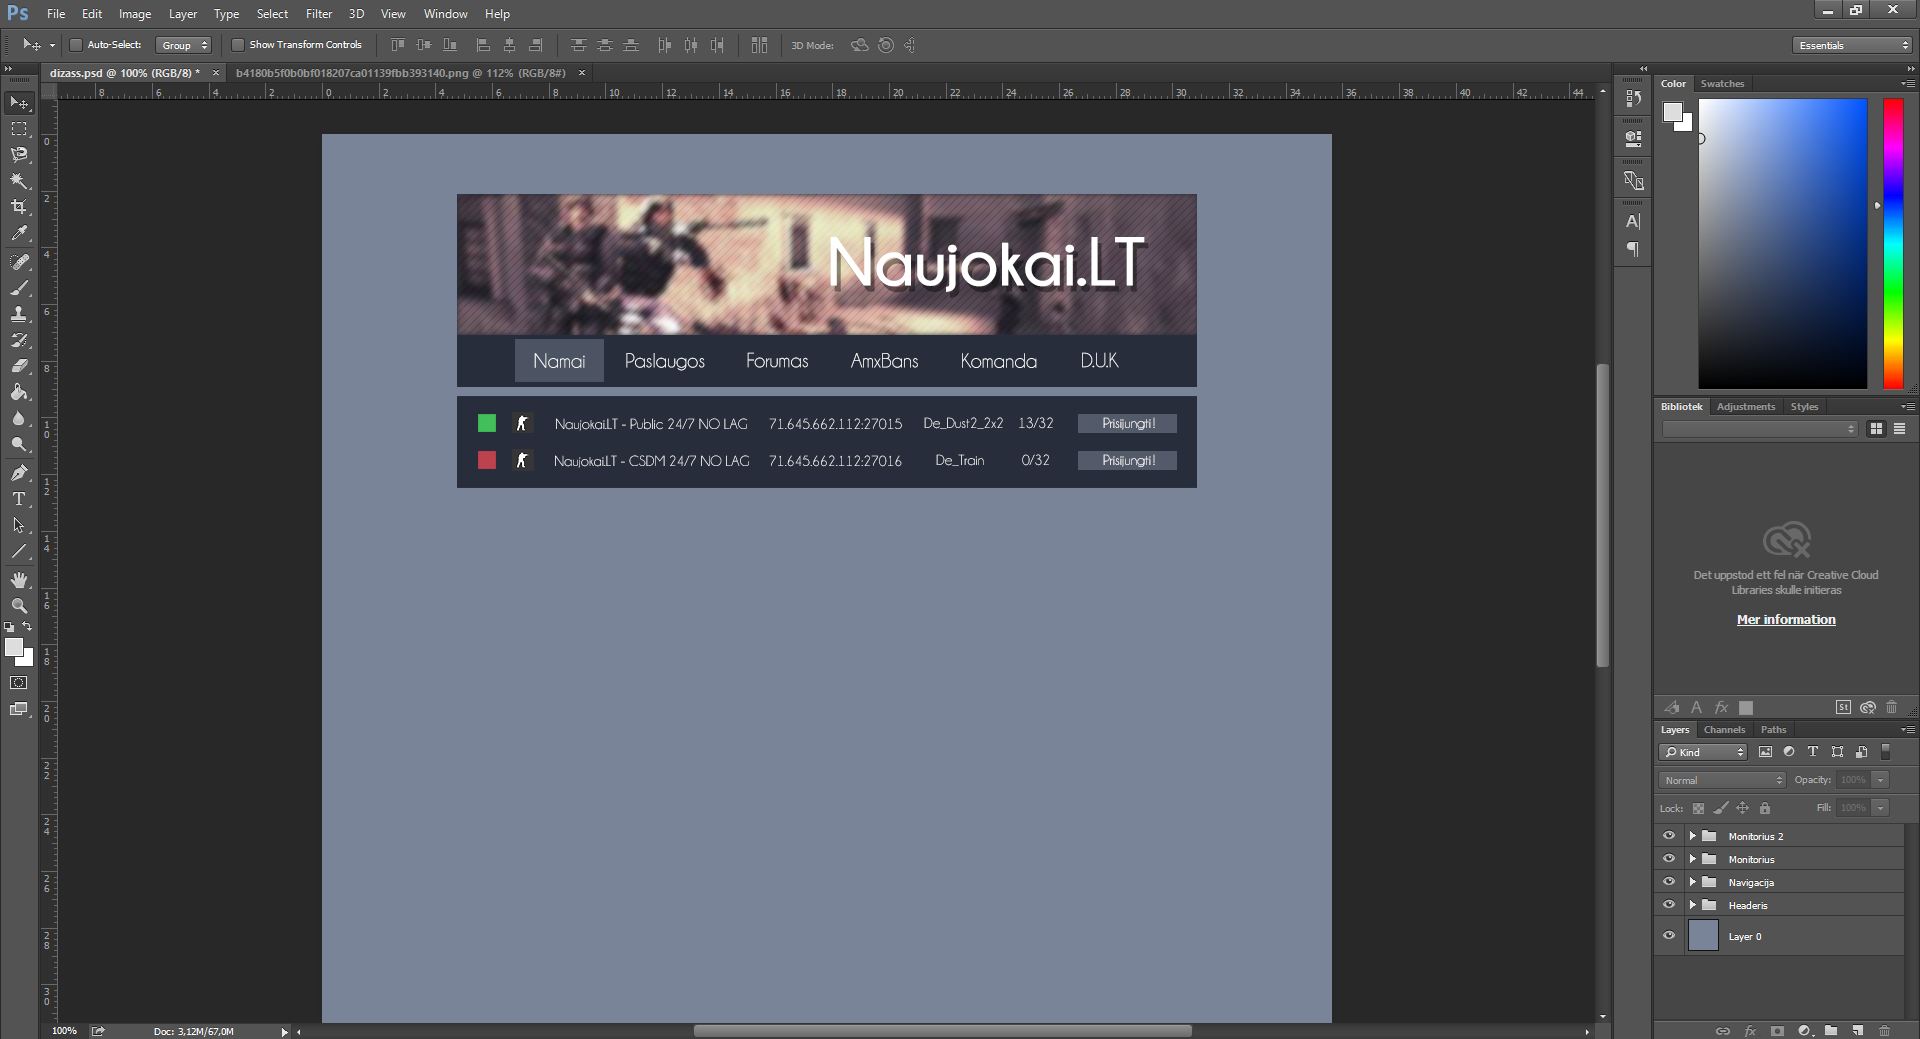The height and width of the screenshot is (1039, 1920).
Task: Enable Show Transform Controls checkbox
Action: (238, 45)
